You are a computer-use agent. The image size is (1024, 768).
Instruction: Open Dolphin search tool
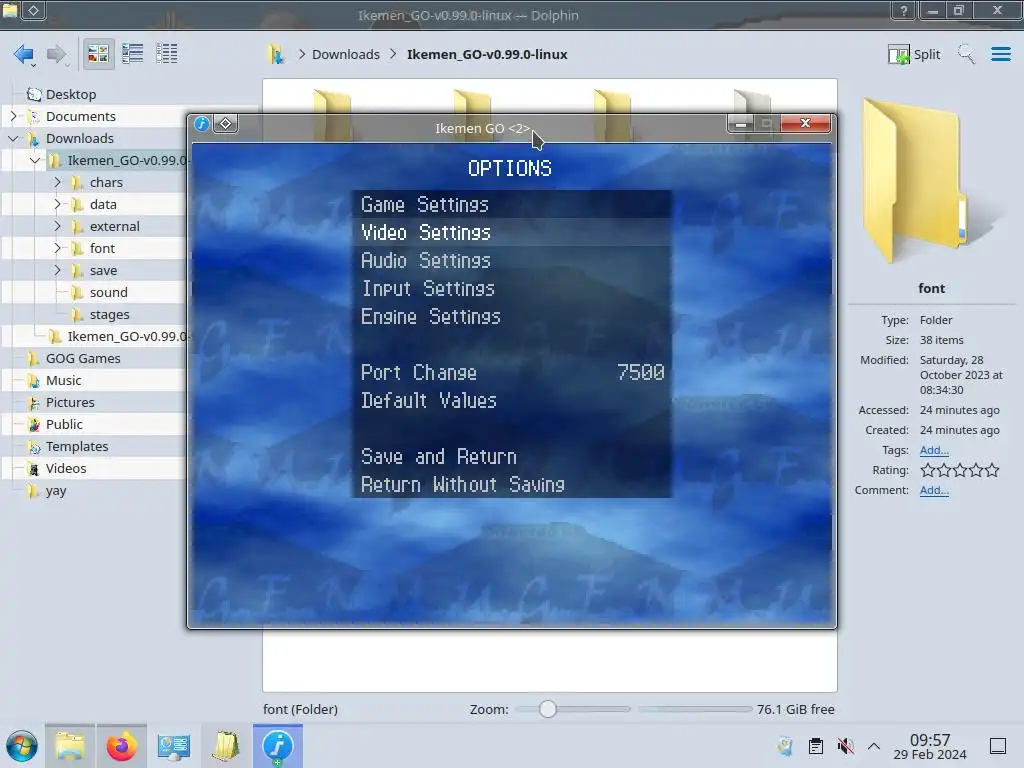966,54
